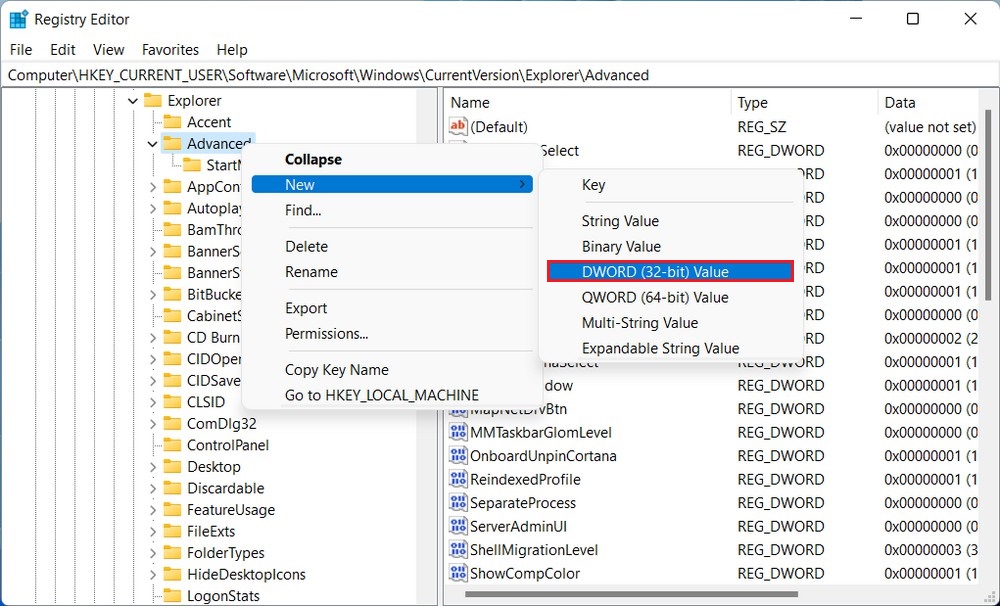
Task: Click the FileExts folder icon
Action: [172, 531]
